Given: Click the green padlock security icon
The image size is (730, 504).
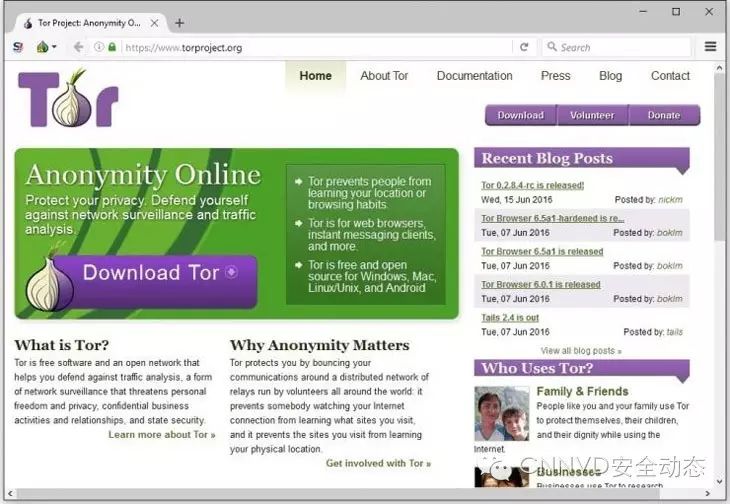Looking at the screenshot, I should [x=112, y=47].
